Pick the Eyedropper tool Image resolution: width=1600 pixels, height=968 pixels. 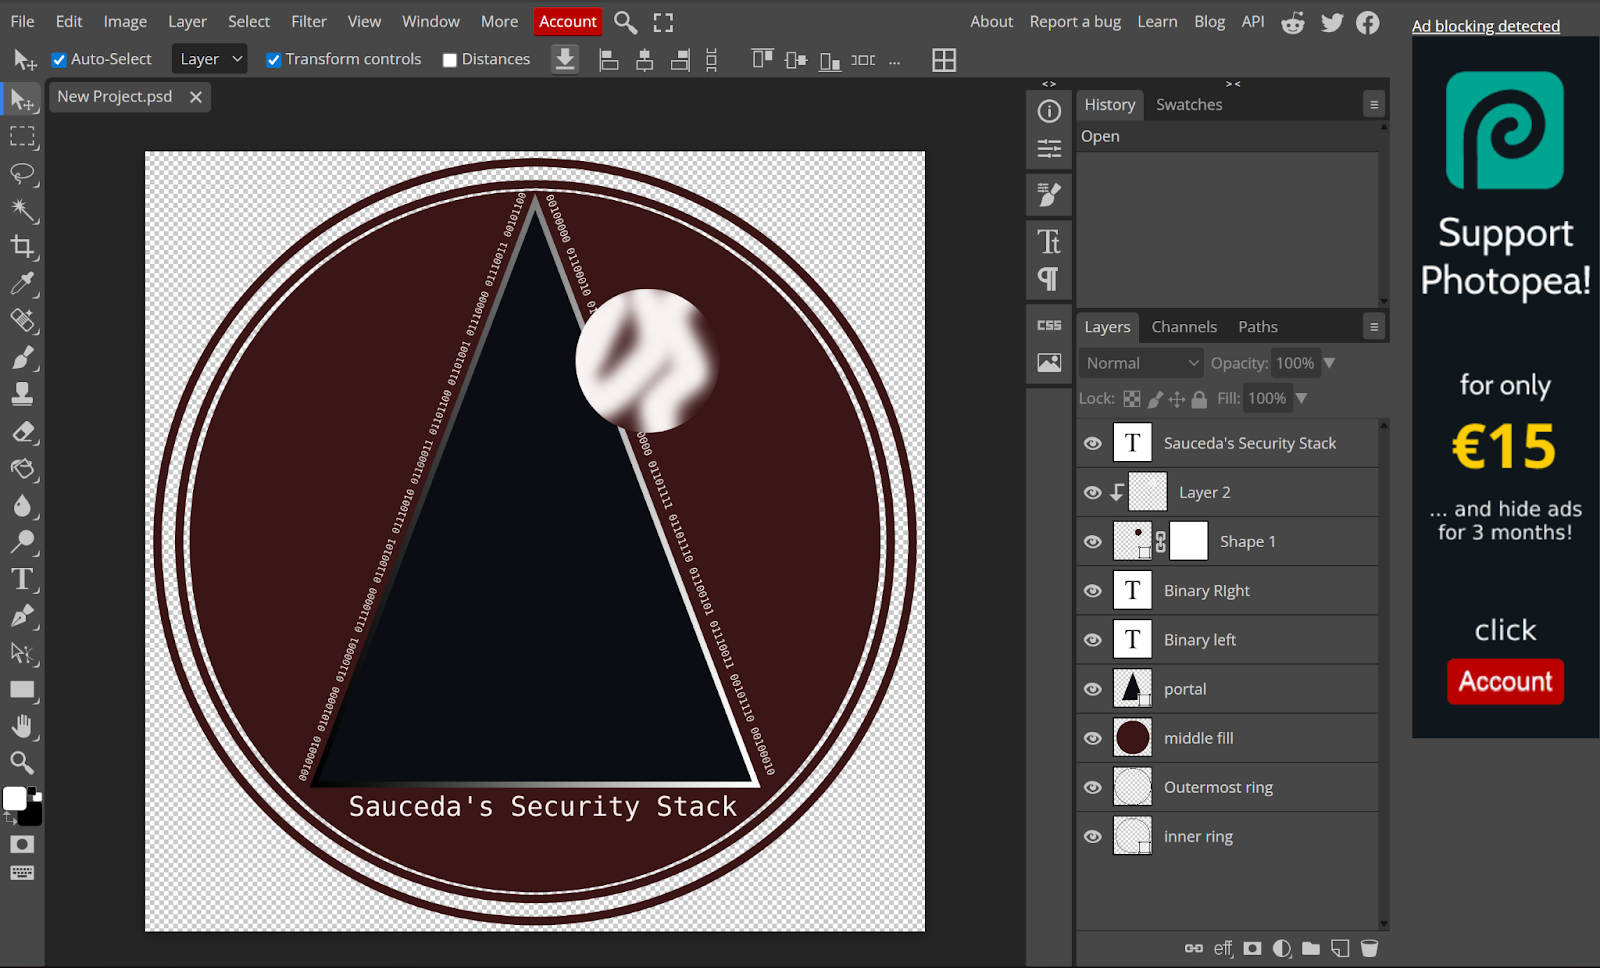(22, 284)
